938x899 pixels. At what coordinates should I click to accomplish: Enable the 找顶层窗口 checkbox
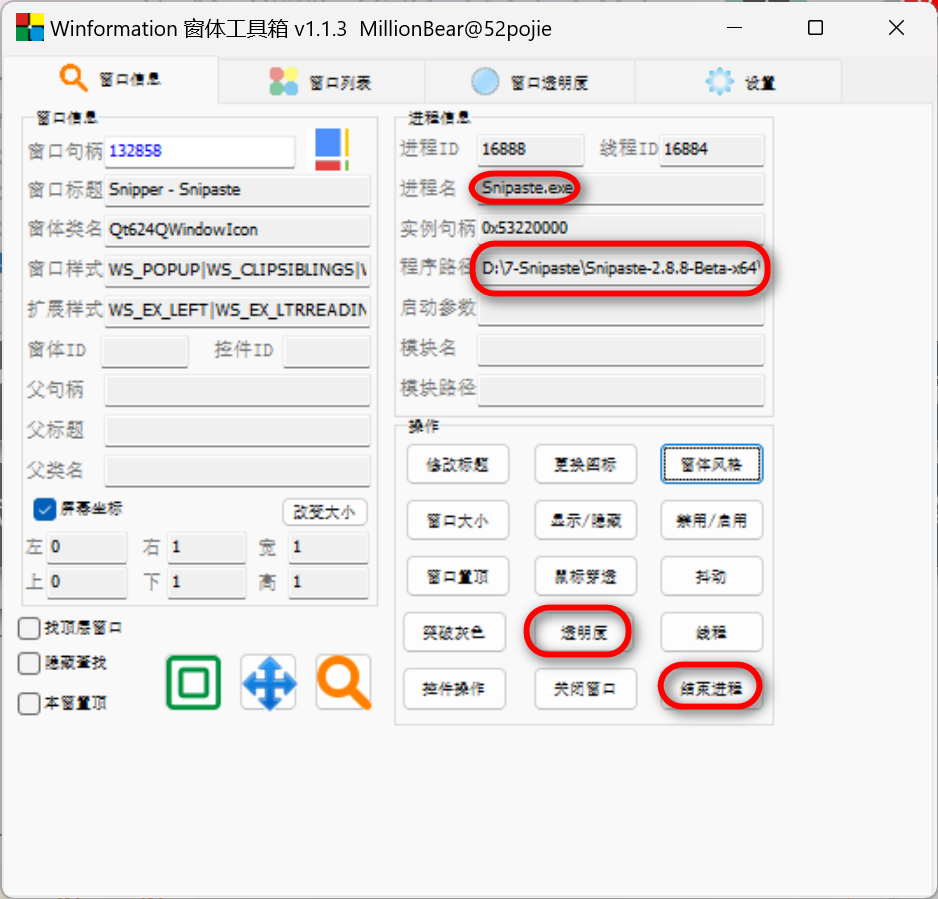click(x=29, y=628)
